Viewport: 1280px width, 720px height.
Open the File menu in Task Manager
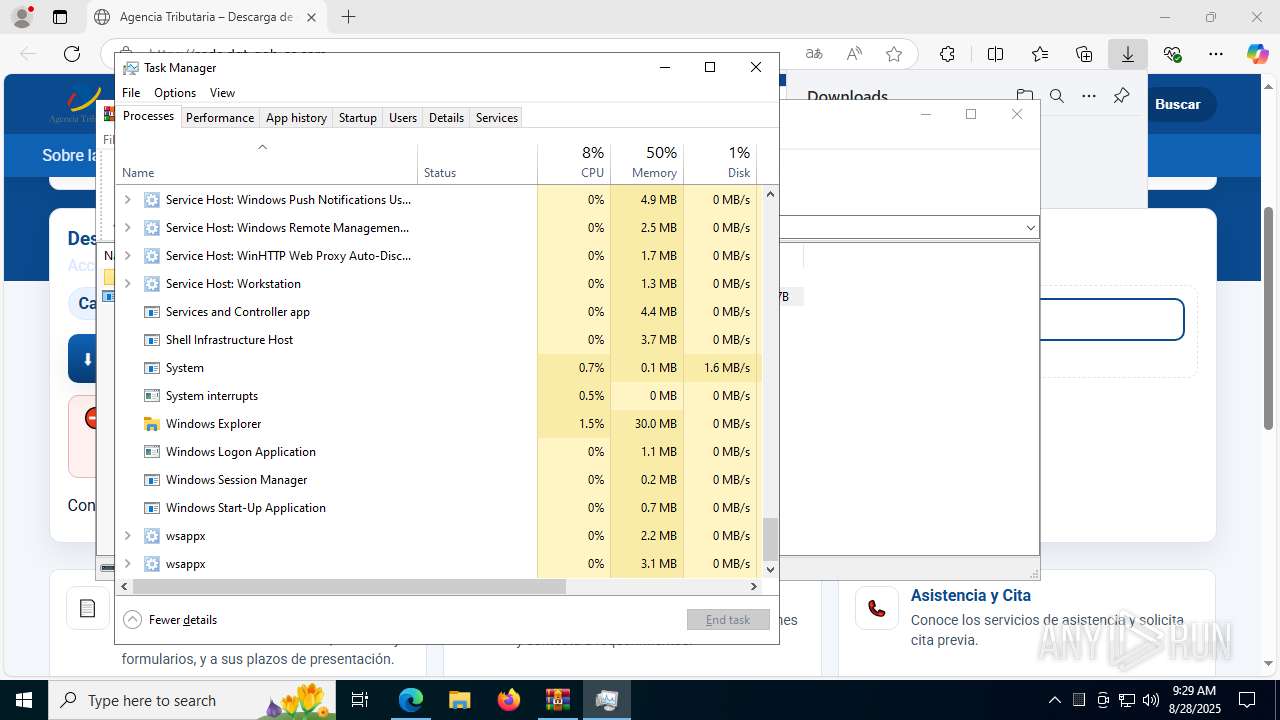tap(131, 93)
